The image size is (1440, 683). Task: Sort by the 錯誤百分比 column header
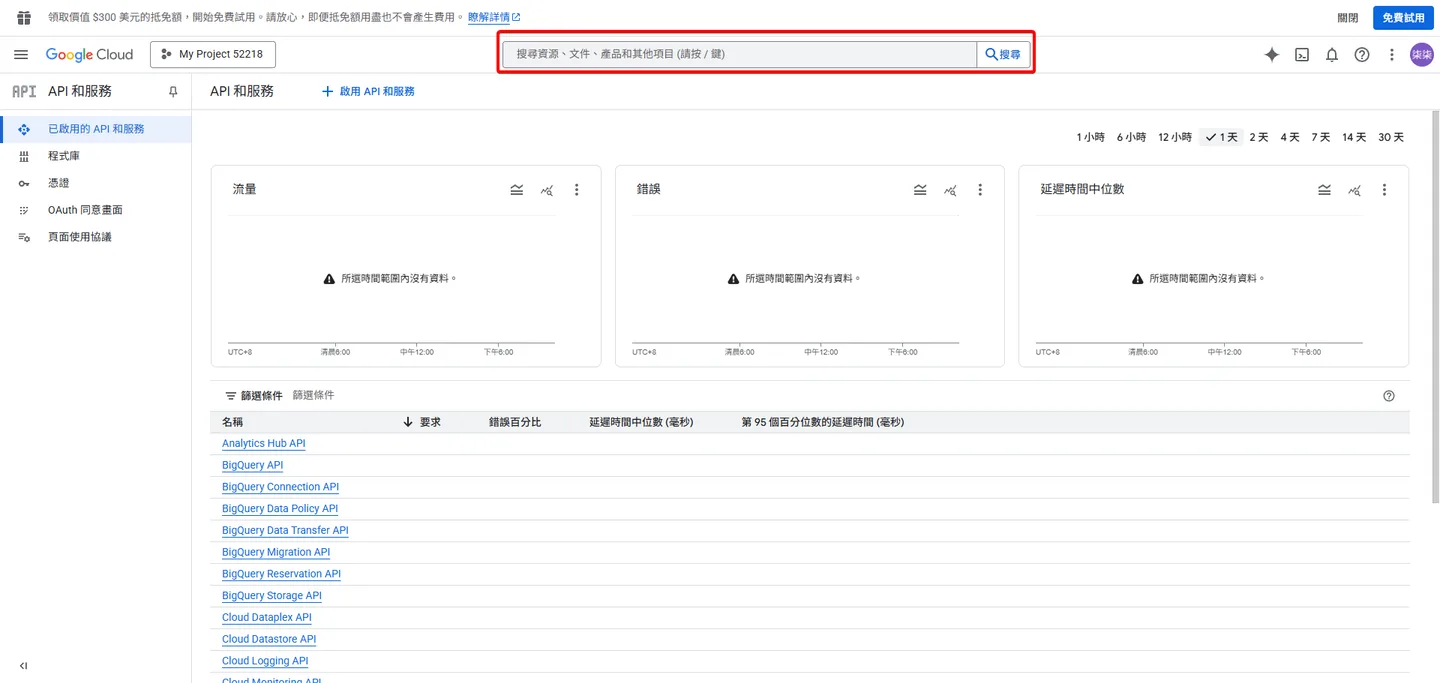515,422
